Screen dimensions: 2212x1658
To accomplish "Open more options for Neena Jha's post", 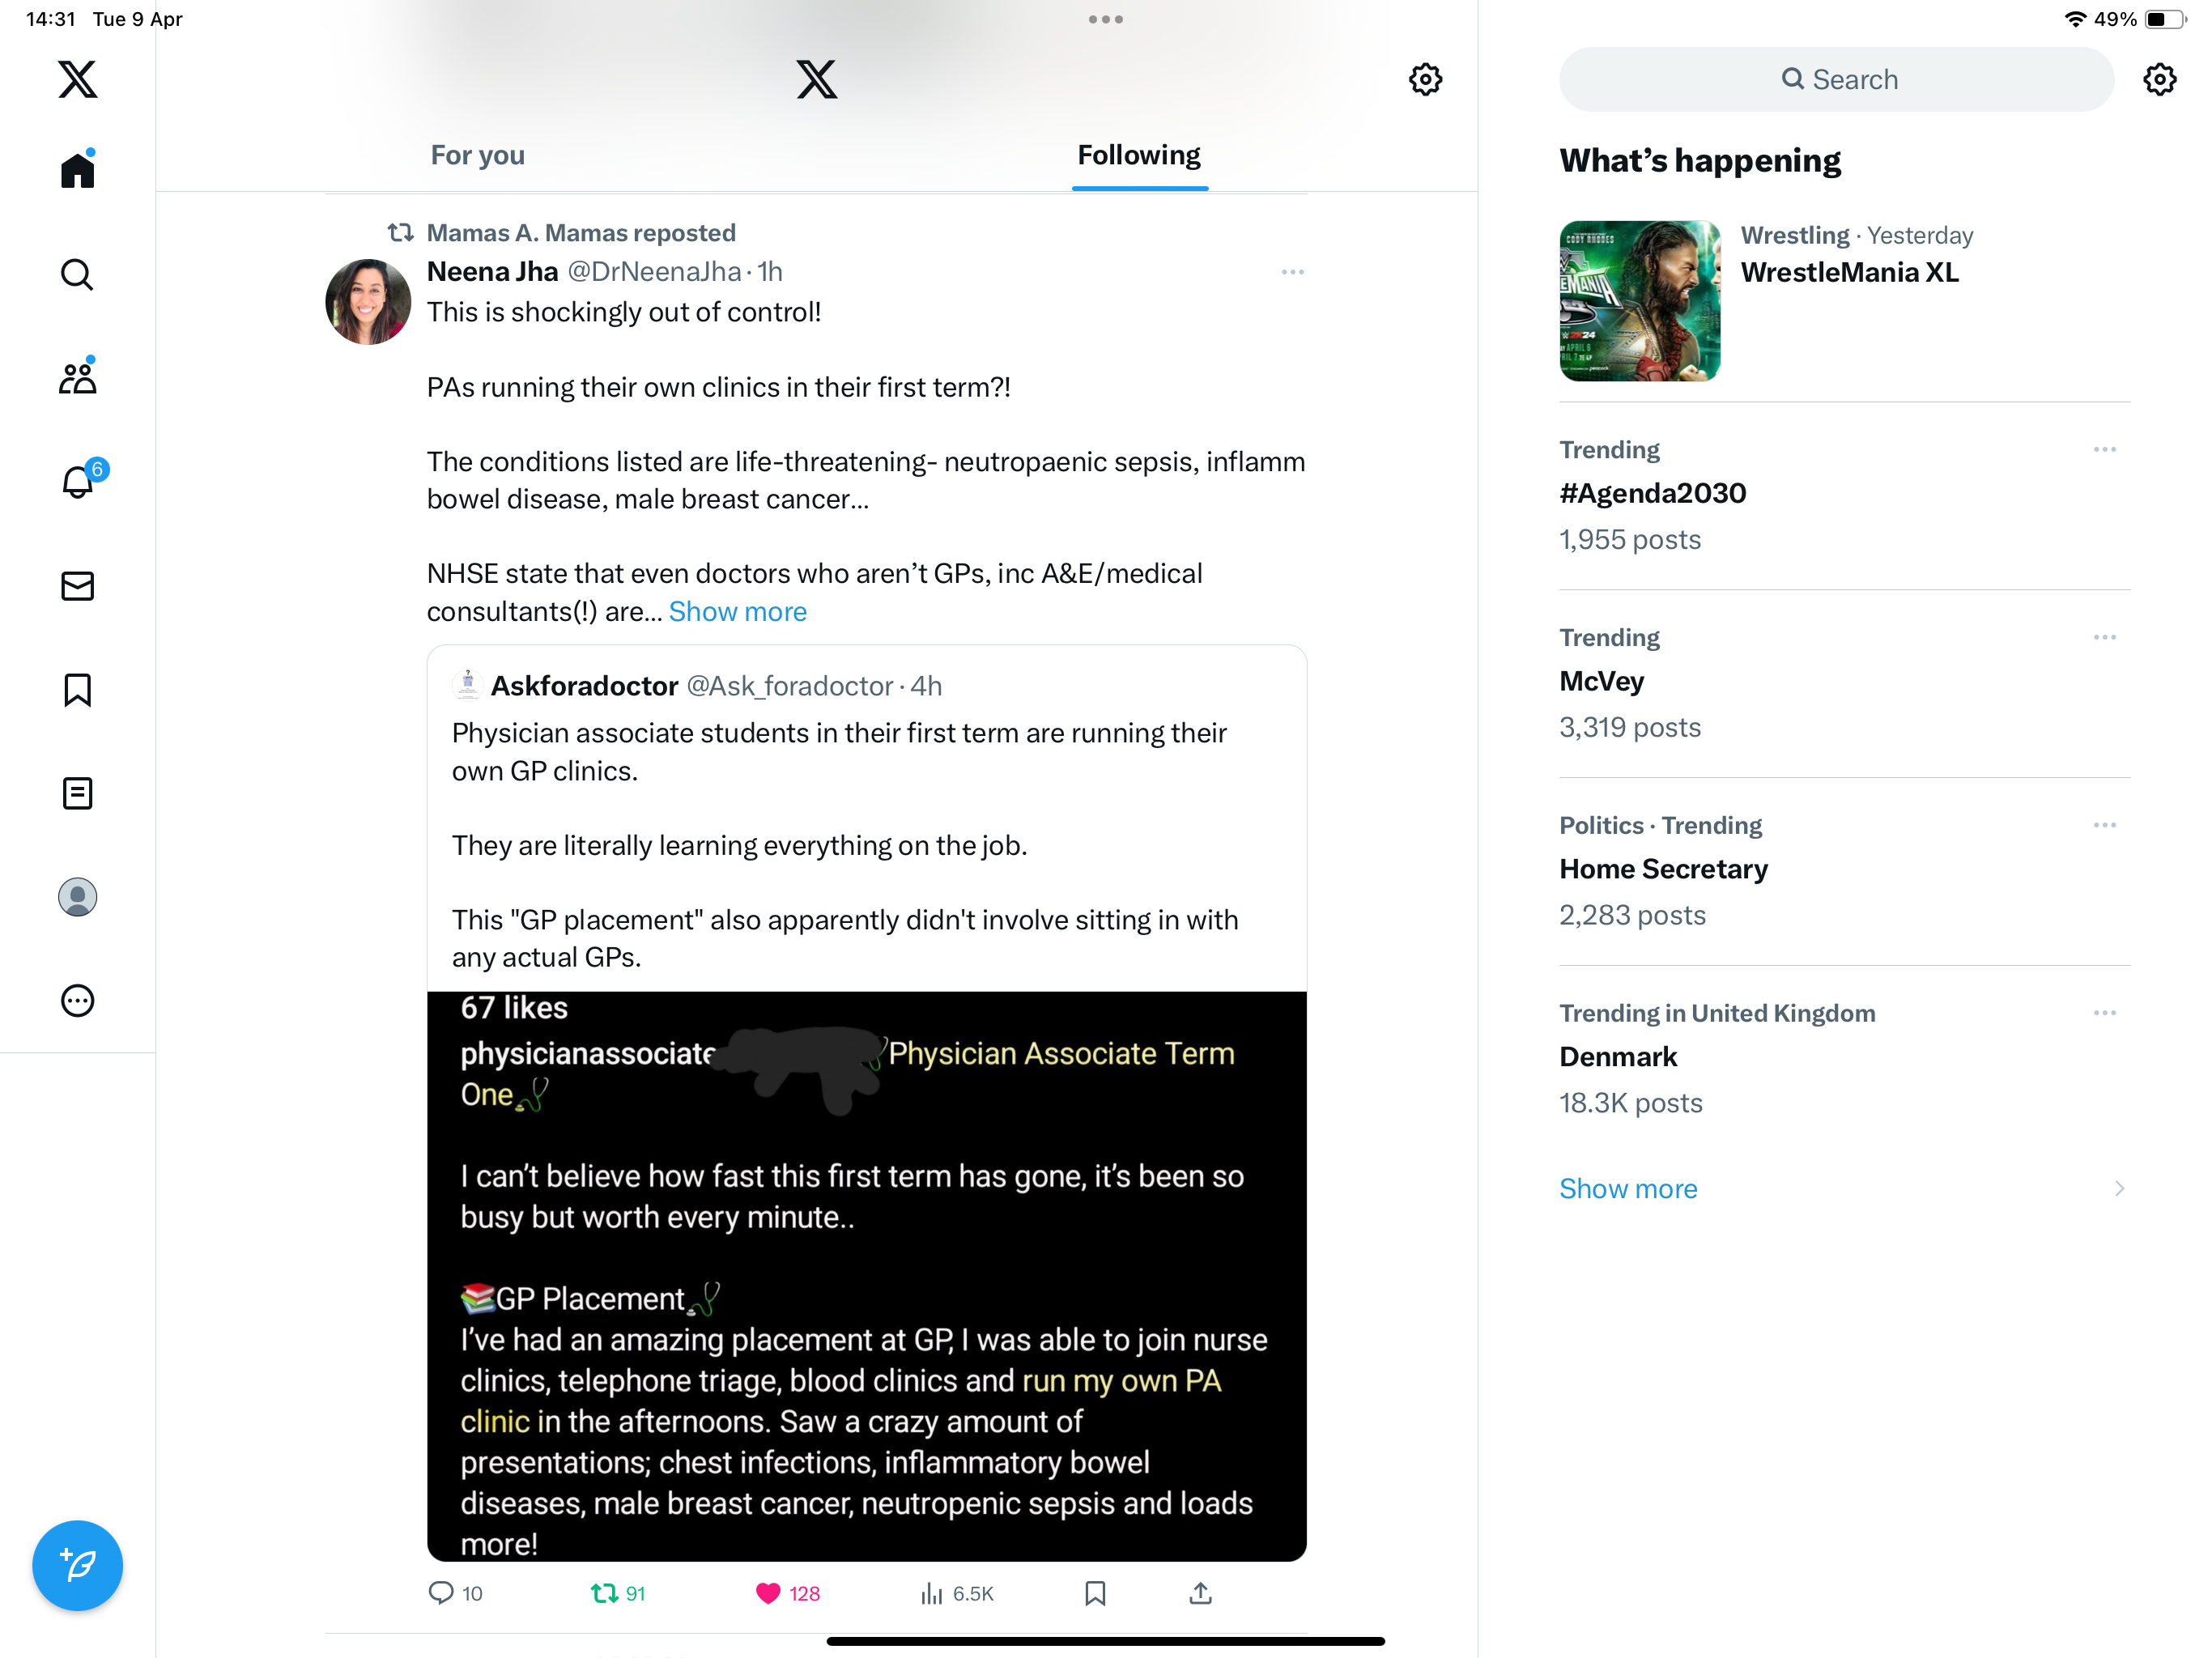I will [1292, 272].
